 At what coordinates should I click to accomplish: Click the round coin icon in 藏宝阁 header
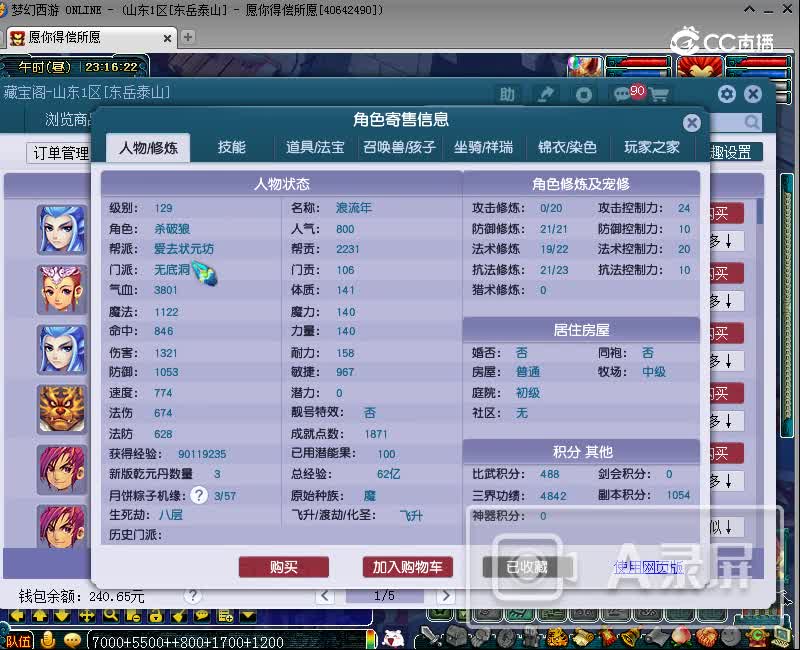click(584, 95)
